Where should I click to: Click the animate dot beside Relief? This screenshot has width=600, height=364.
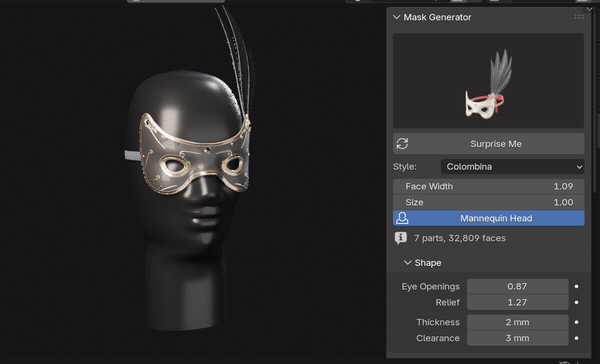pyautogui.click(x=576, y=303)
